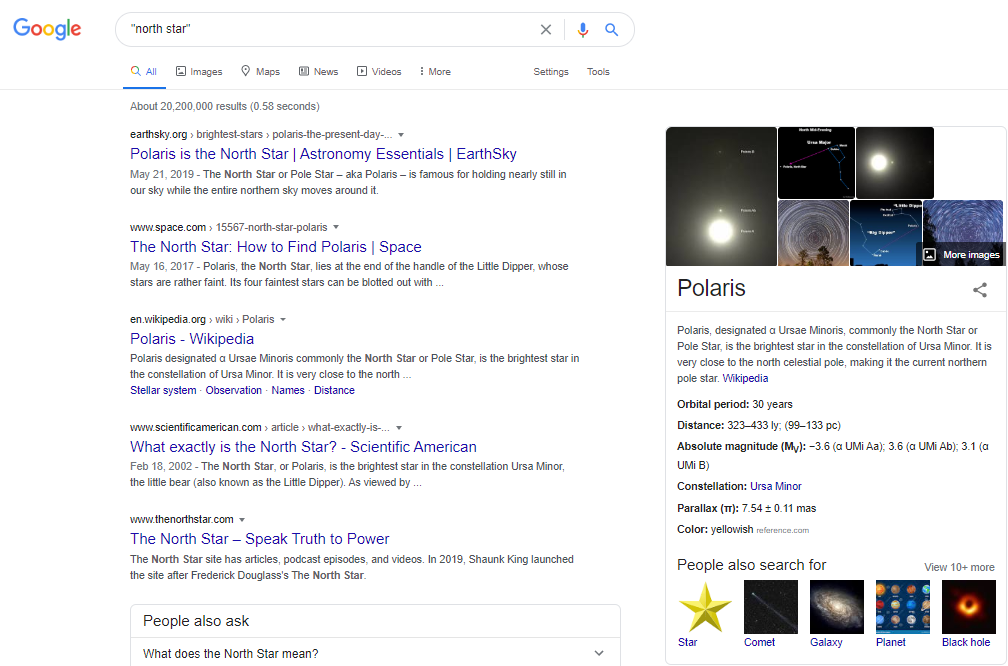The image size is (1008, 666).
Task: Open The North Star: How to Find Polaris
Action: coord(276,247)
